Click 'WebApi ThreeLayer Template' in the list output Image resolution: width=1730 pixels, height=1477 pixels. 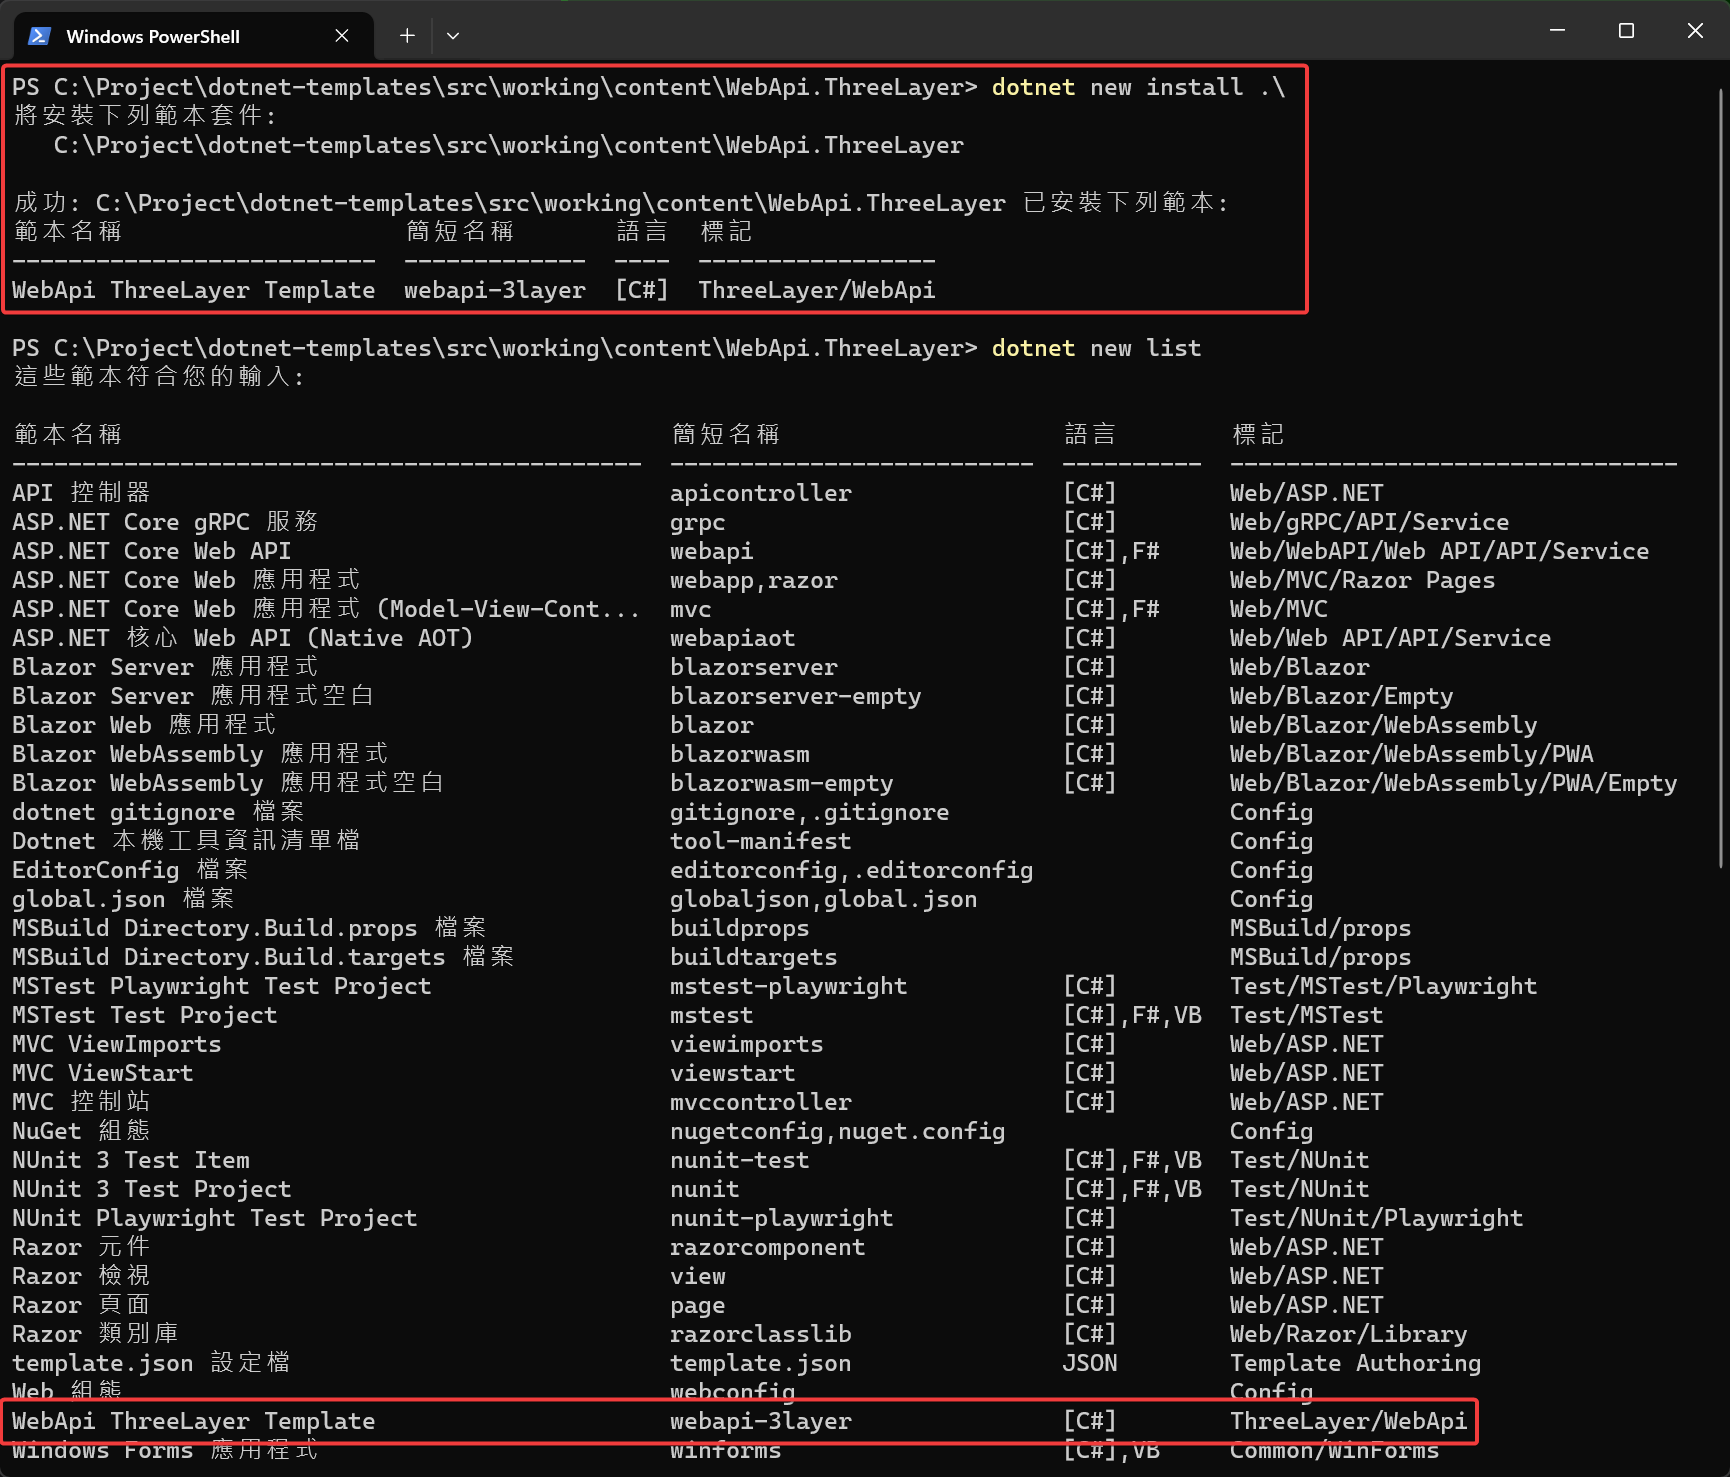[x=194, y=1422]
